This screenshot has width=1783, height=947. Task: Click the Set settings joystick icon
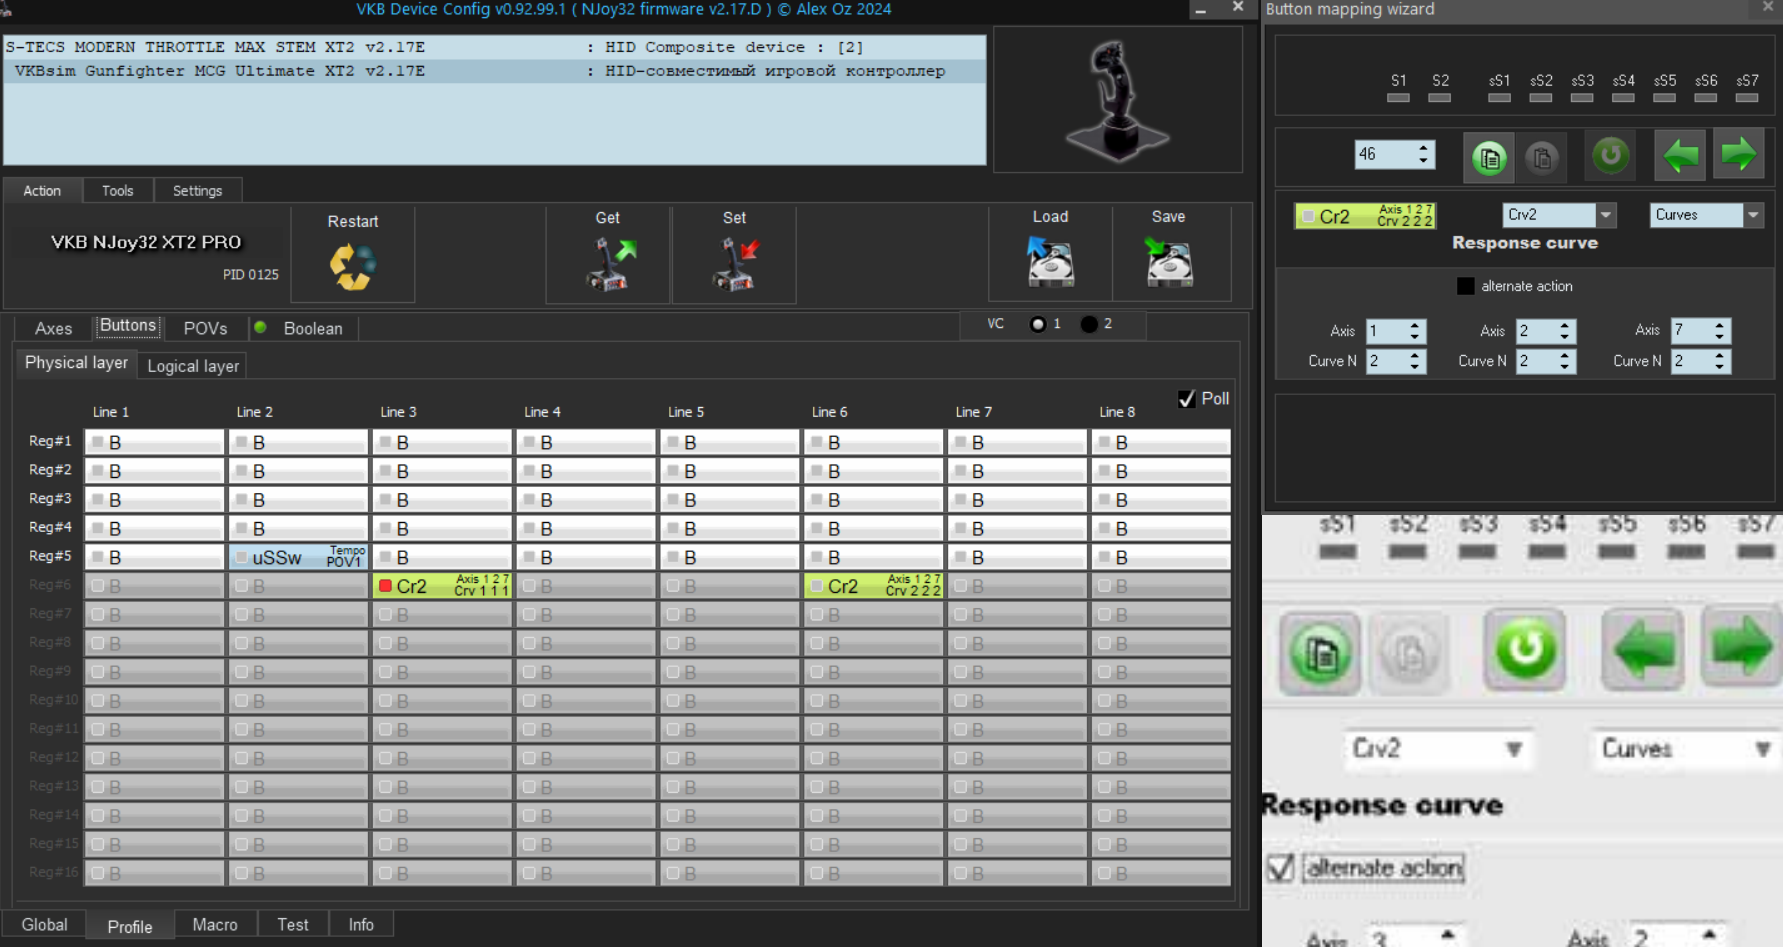pos(735,265)
